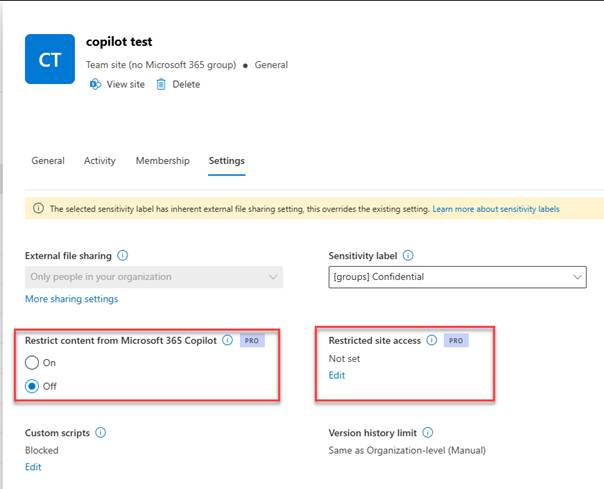Screen dimensions: 604x489
Task: Click info icon next to External file sharing
Action: pos(122,256)
